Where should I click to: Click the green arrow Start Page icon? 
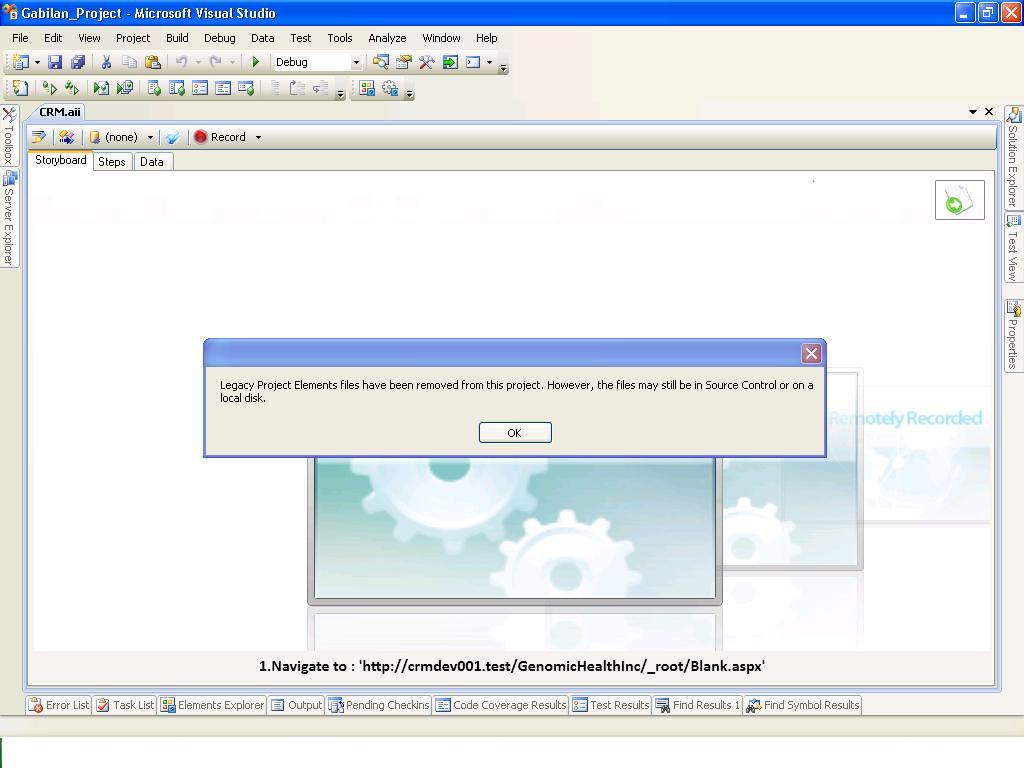pos(450,62)
